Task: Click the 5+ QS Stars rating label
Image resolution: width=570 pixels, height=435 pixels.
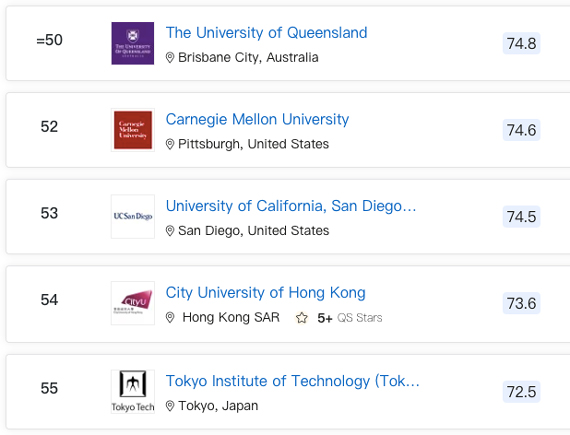Action: point(350,318)
